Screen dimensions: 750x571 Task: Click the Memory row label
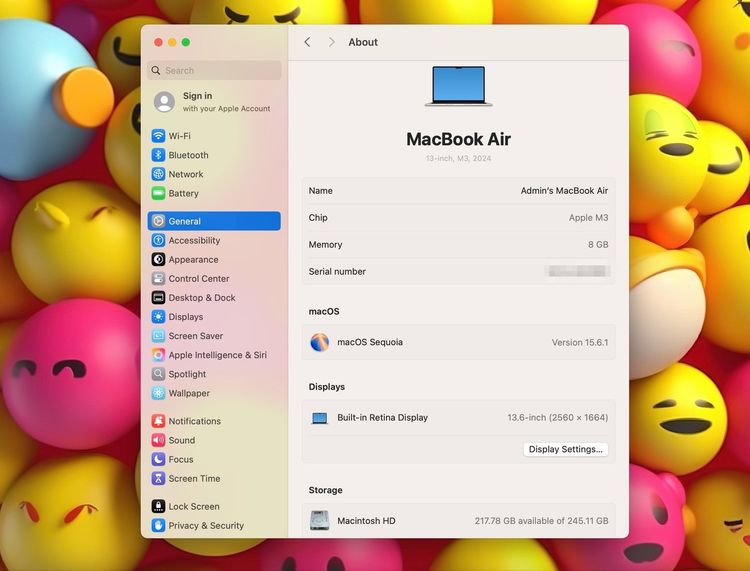(x=325, y=244)
